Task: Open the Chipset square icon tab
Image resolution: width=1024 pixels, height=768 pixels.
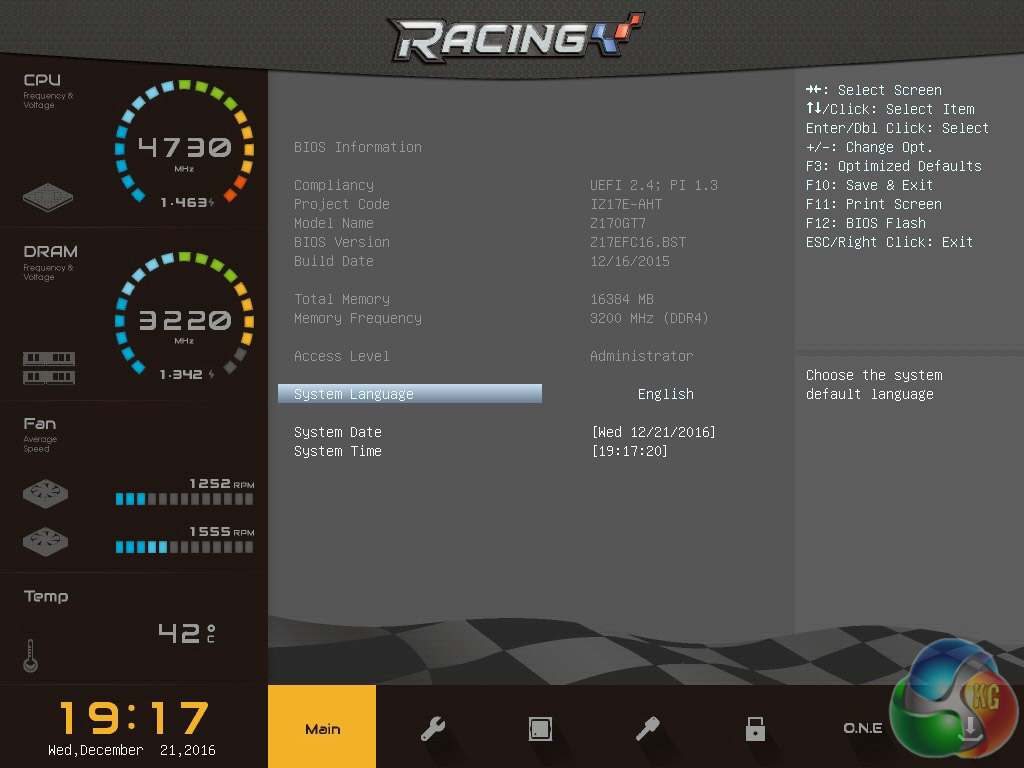Action: click(x=540, y=729)
